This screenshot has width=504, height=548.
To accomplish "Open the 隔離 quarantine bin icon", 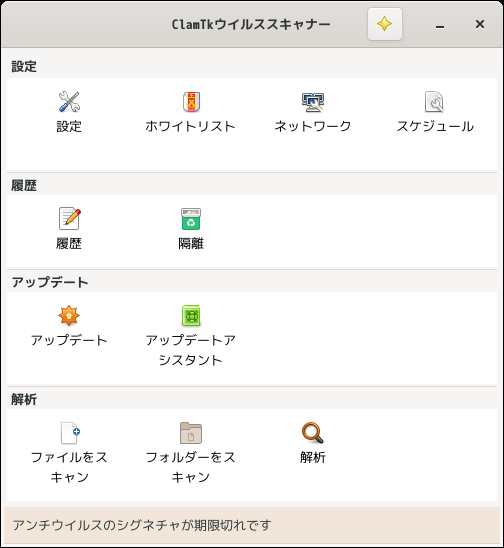I will click(x=191, y=219).
